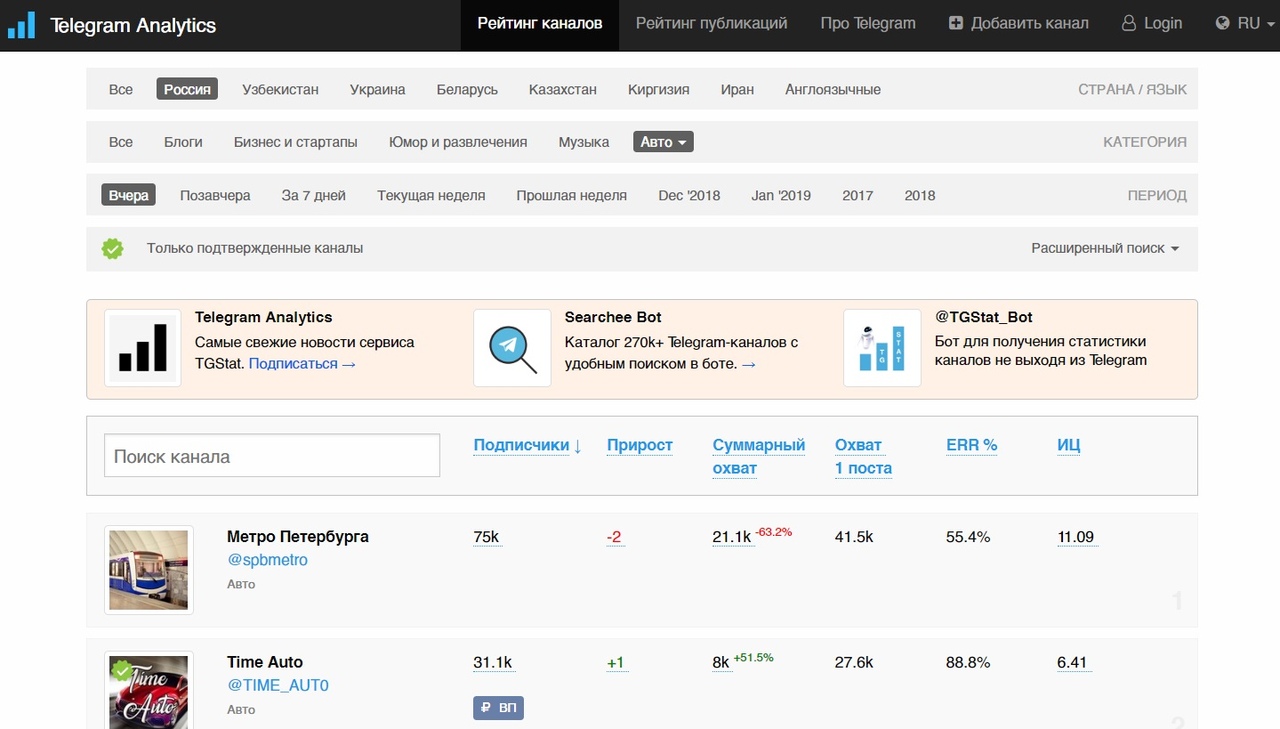Select the За 7 дней period
This screenshot has width=1280, height=729.
point(314,195)
